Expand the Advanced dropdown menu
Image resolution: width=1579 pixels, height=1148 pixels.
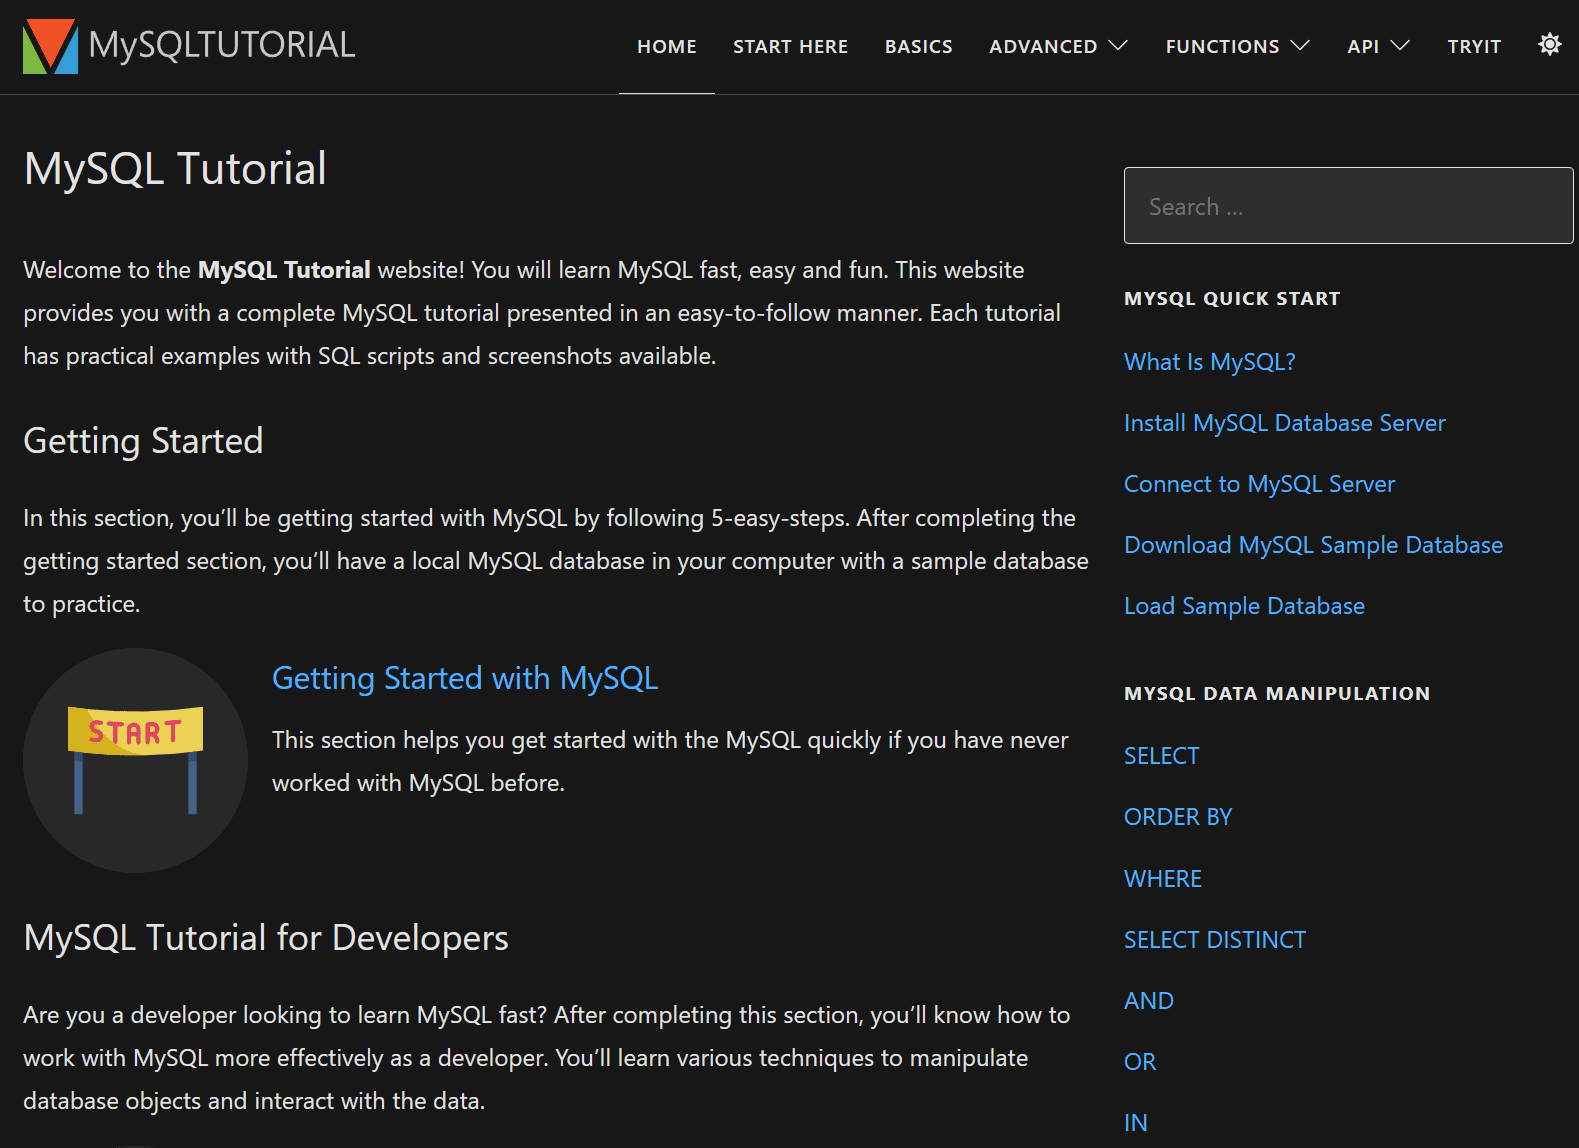[1058, 47]
